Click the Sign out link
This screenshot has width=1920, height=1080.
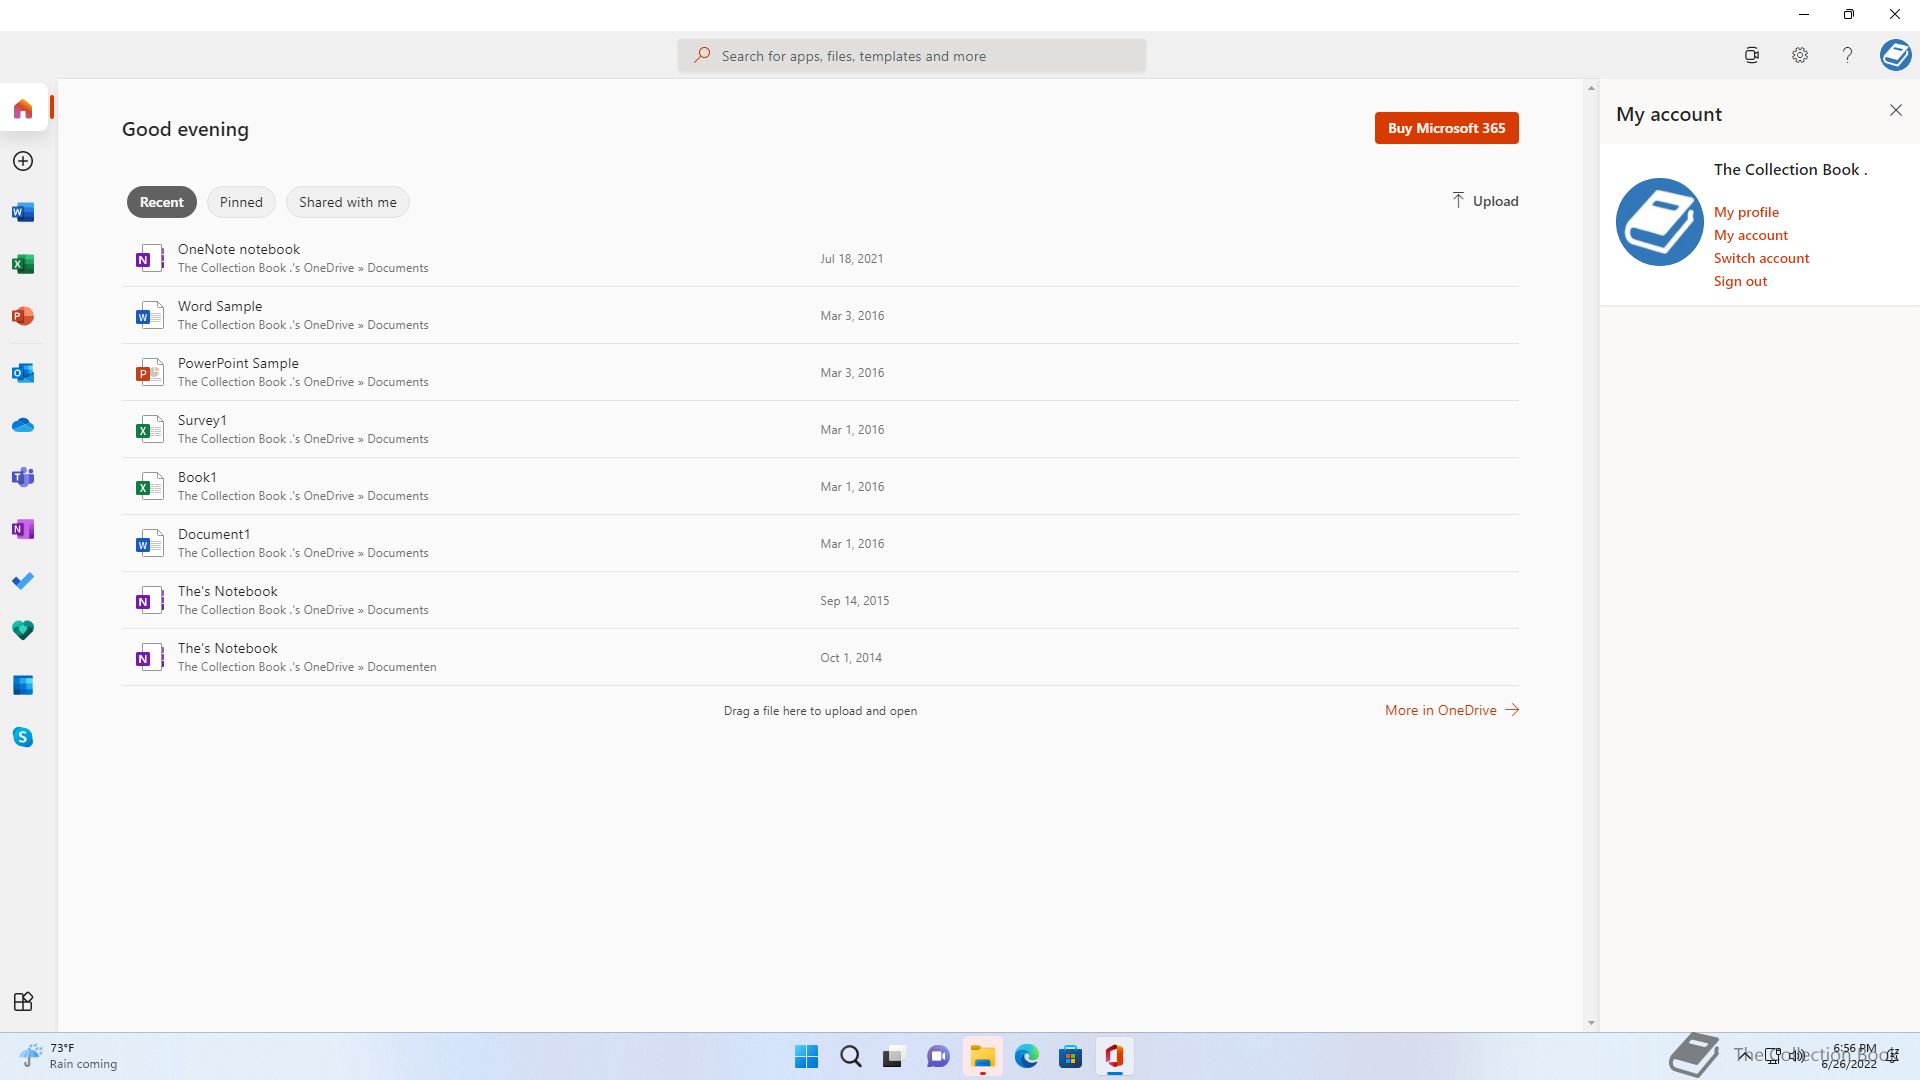(1740, 281)
